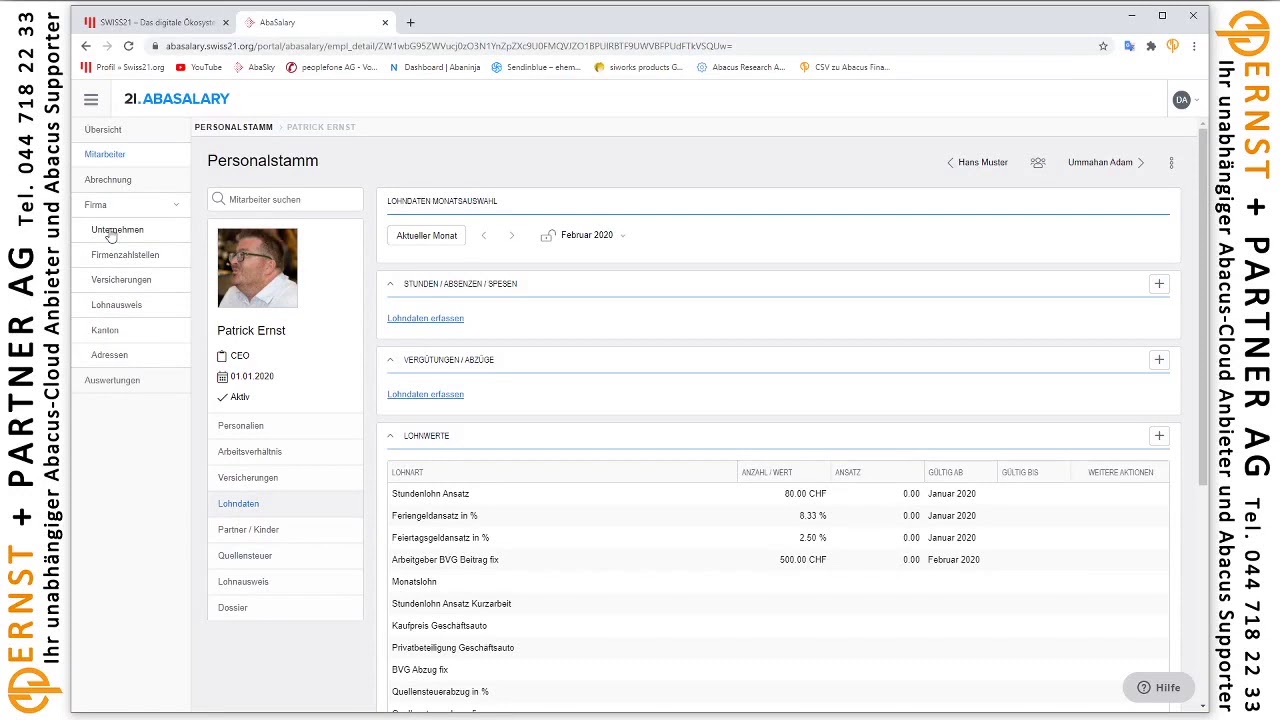Go to previous employee Hans Muster

[x=977, y=162]
